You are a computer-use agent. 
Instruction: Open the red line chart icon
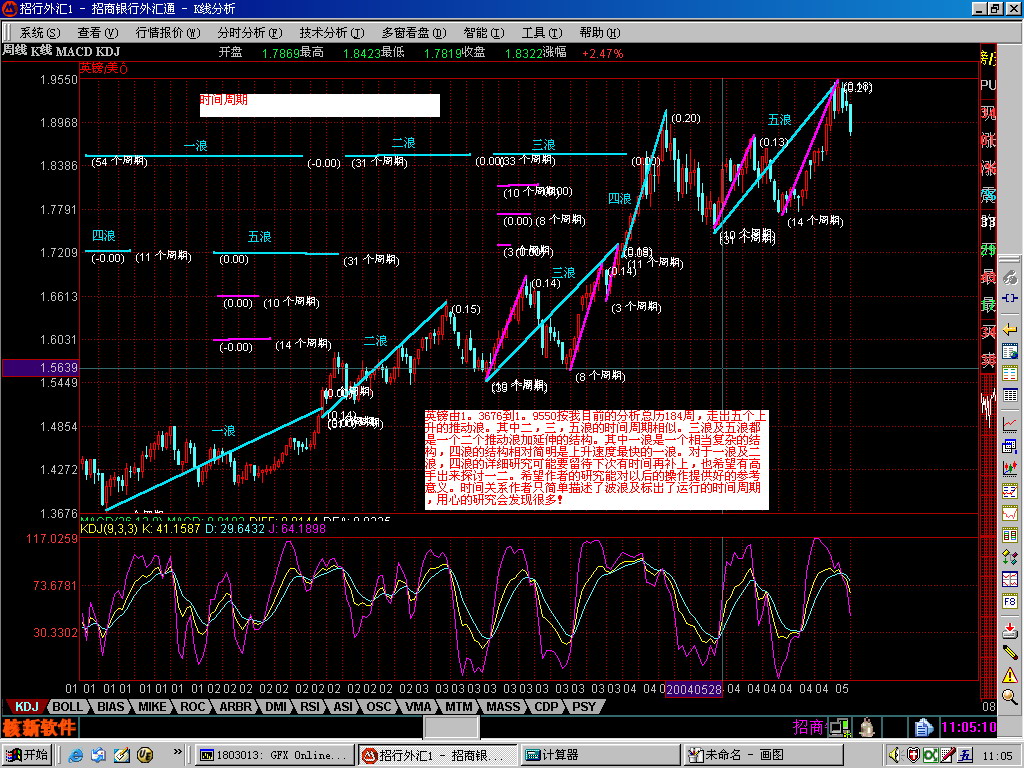point(1010,424)
